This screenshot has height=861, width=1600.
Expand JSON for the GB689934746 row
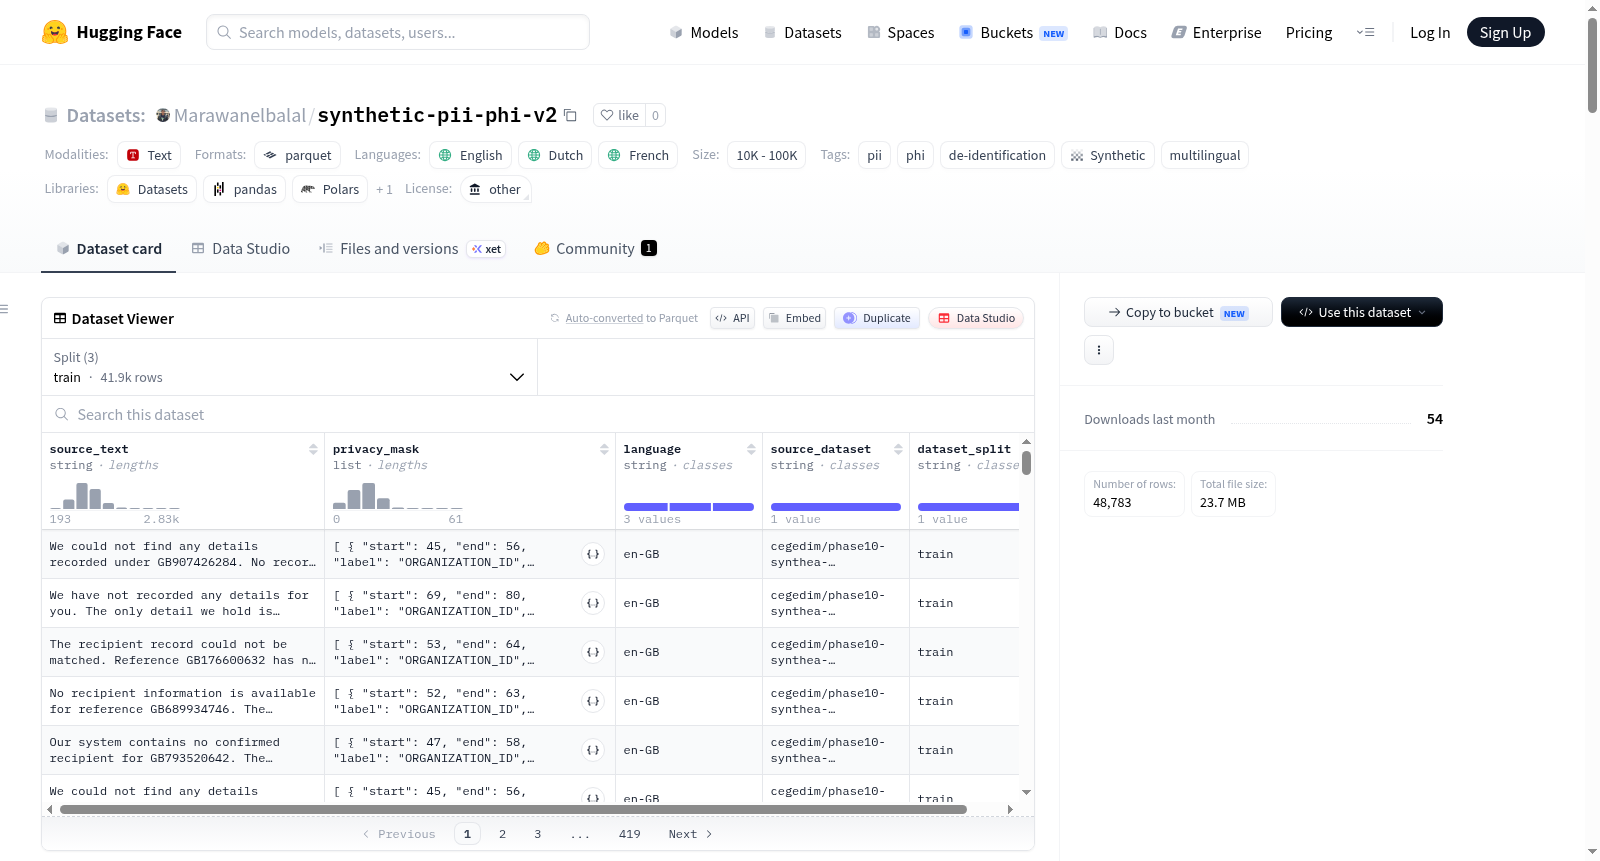[593, 701]
